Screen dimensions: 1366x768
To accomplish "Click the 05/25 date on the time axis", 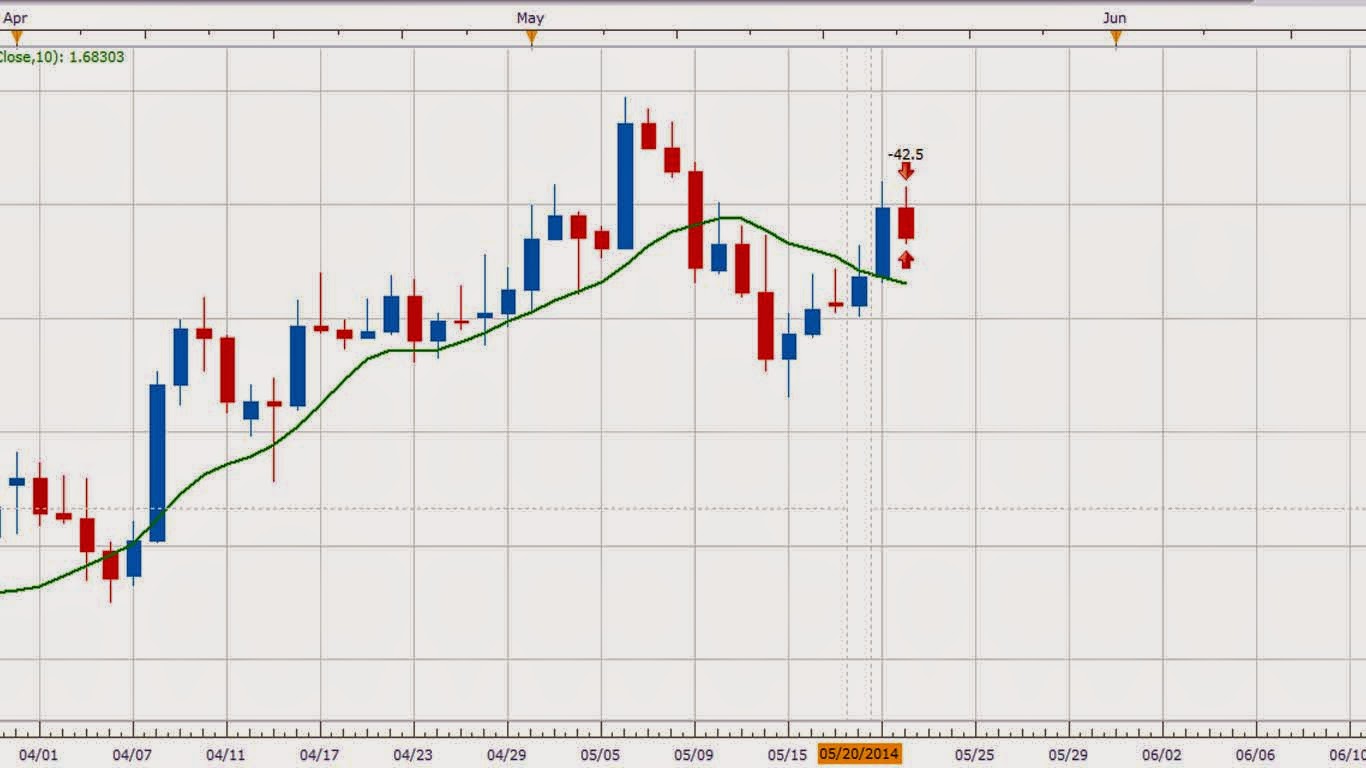I will (975, 754).
